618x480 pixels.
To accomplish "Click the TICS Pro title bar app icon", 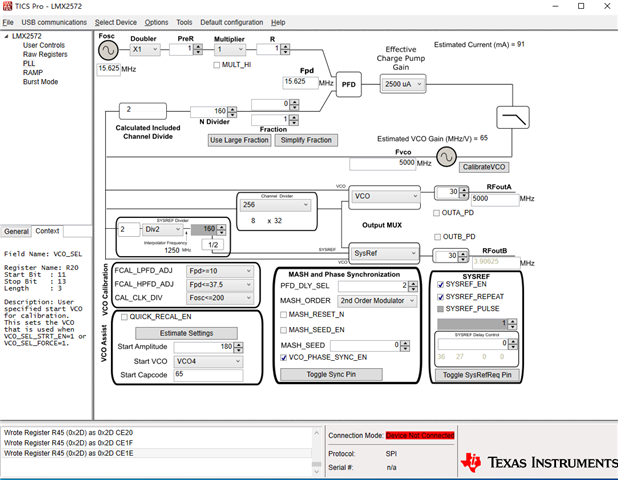I will [x=7, y=6].
